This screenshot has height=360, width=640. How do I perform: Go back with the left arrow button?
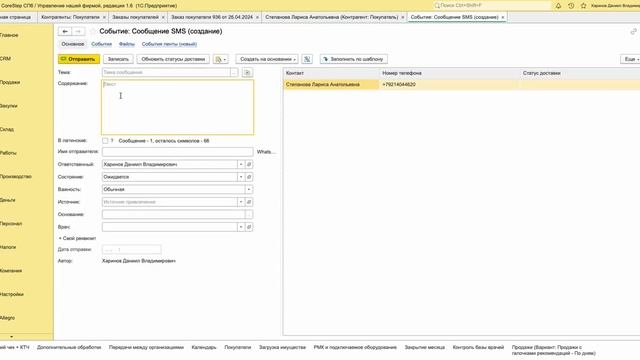pyautogui.click(x=65, y=31)
